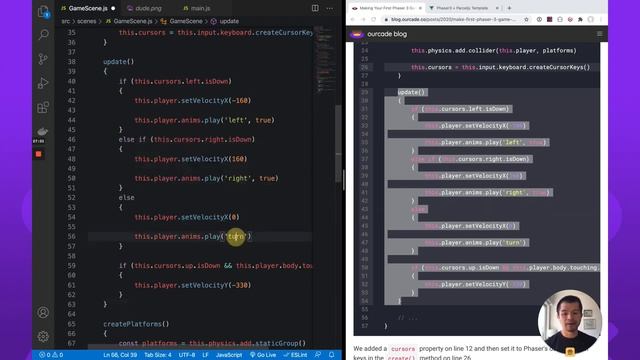Viewport: 640px width, 360px height.
Task: Click line number 56 in the gutter
Action: click(71, 237)
